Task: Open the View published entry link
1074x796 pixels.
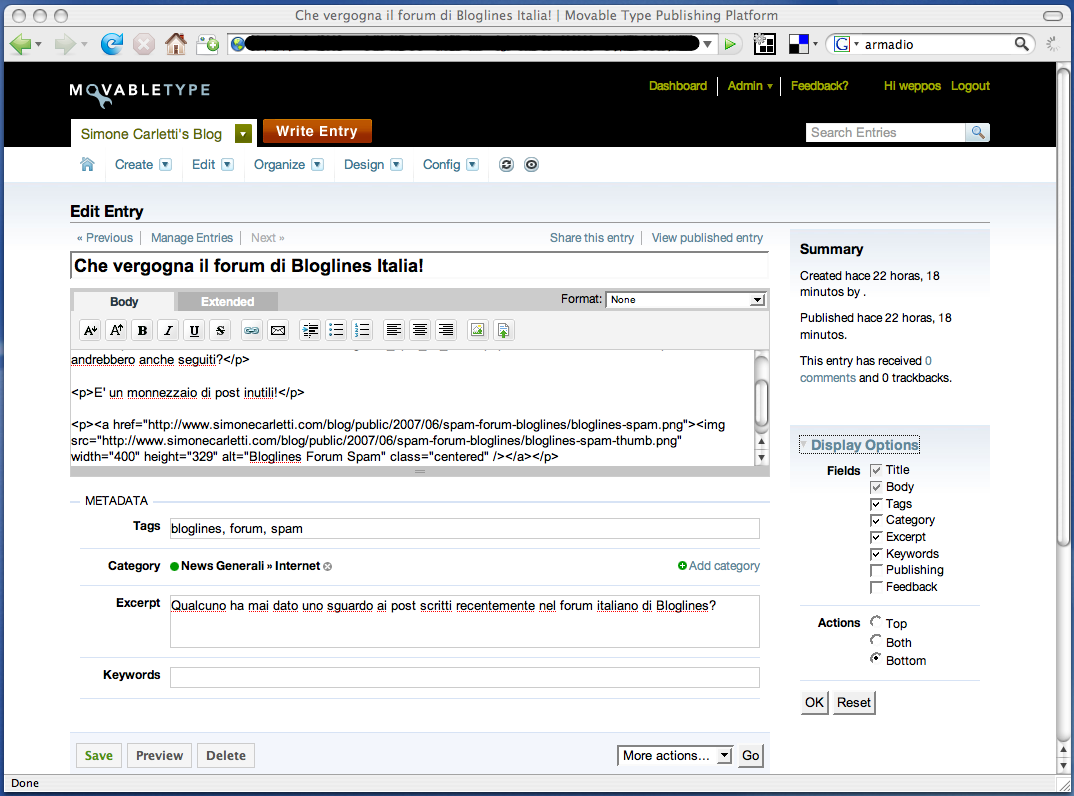Action: (x=707, y=238)
